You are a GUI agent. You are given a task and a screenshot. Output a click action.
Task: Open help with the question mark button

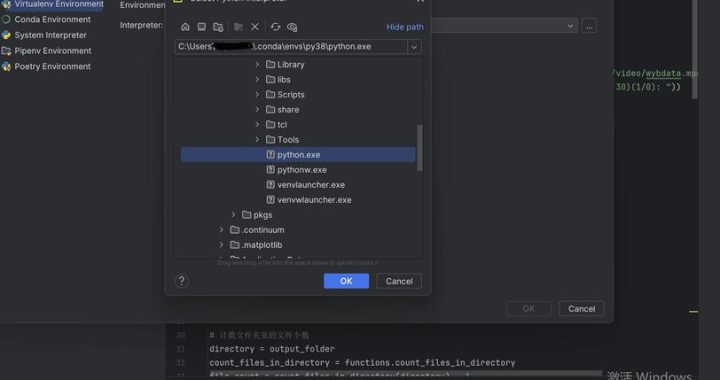coord(181,281)
